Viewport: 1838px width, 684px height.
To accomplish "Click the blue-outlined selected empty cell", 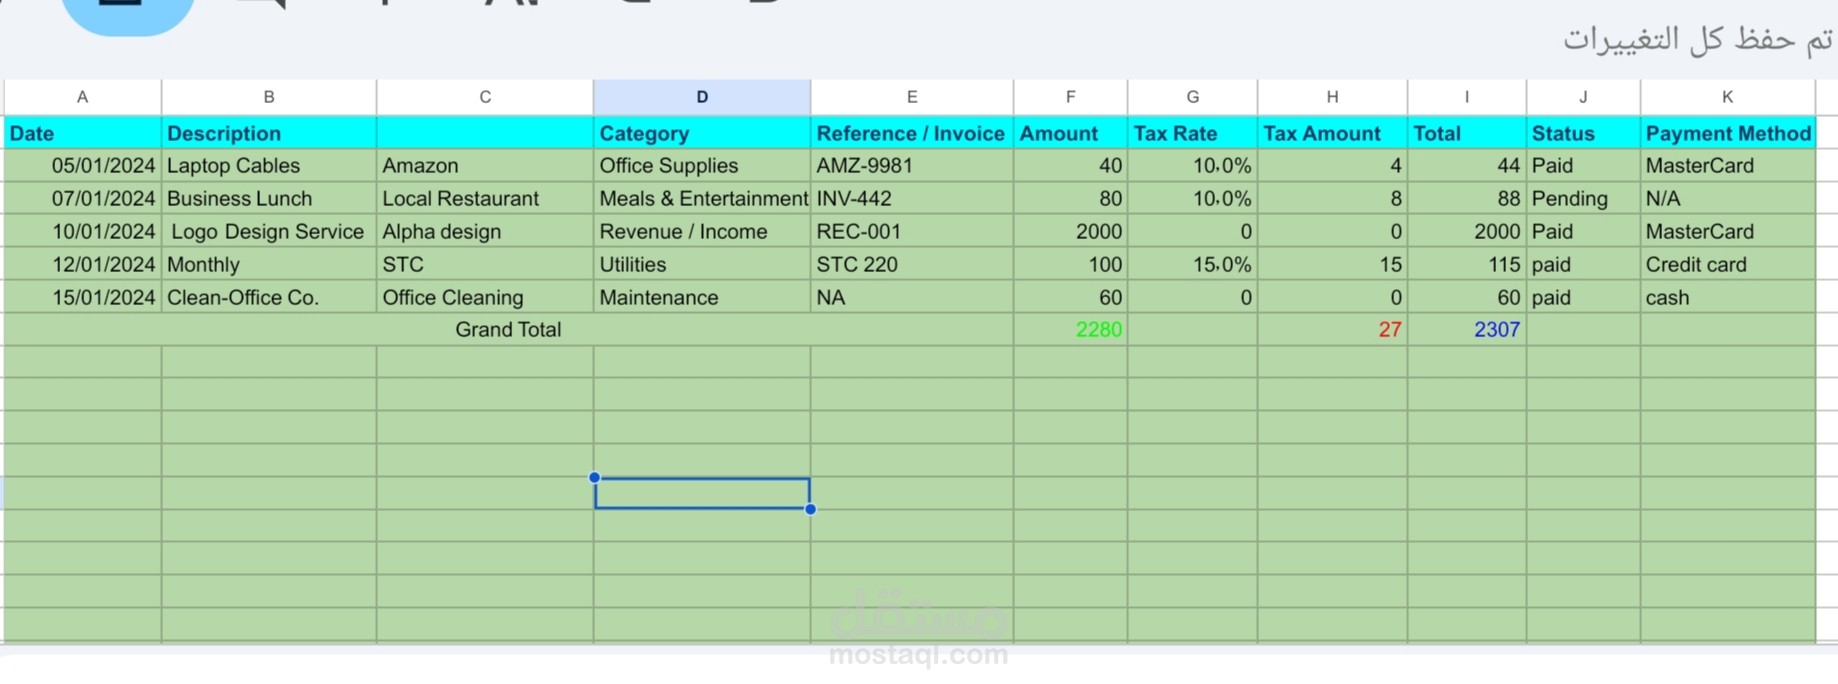I will [x=702, y=493].
